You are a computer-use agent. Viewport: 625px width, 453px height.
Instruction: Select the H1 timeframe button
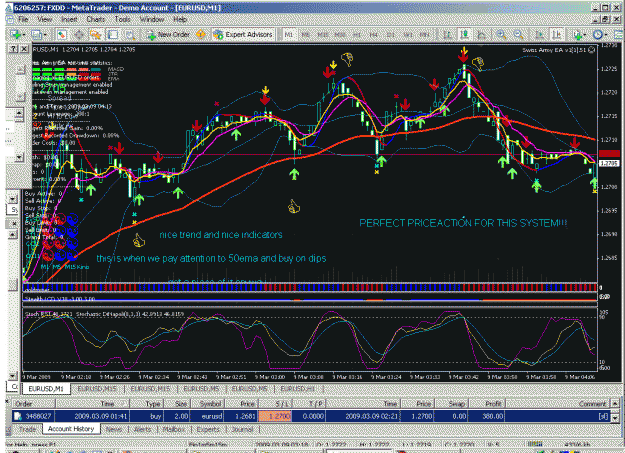[x=357, y=35]
